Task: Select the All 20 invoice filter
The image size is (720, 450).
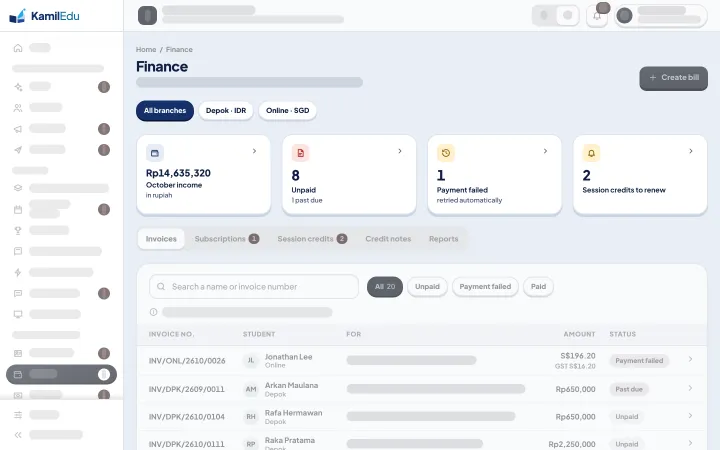Action: pyautogui.click(x=385, y=287)
